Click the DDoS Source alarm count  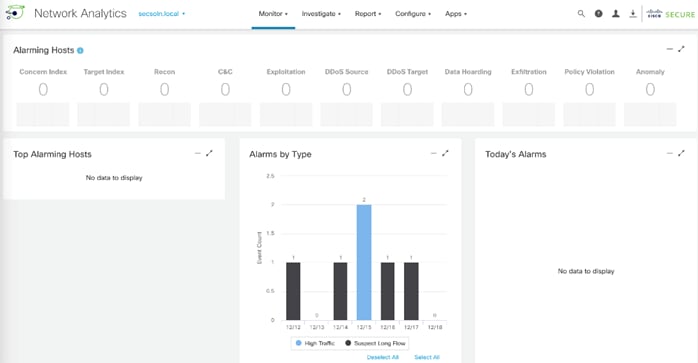click(x=346, y=90)
